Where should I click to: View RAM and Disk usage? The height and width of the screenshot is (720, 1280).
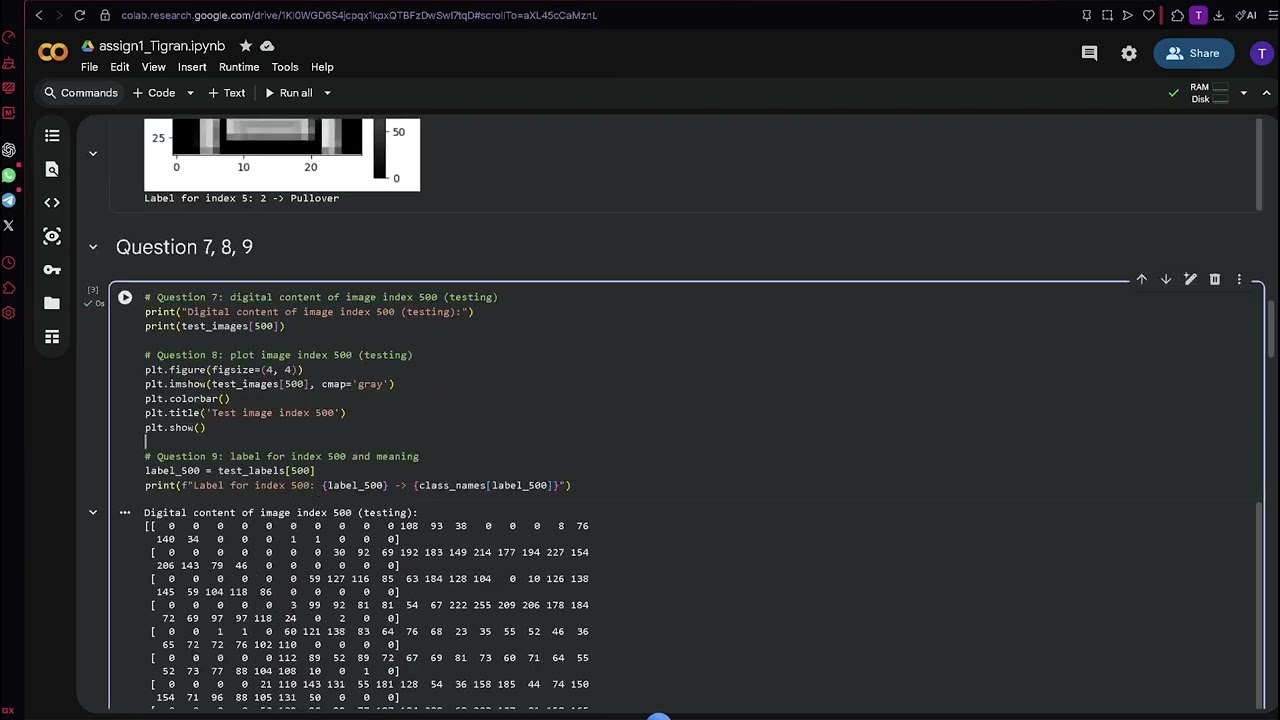coord(1209,93)
